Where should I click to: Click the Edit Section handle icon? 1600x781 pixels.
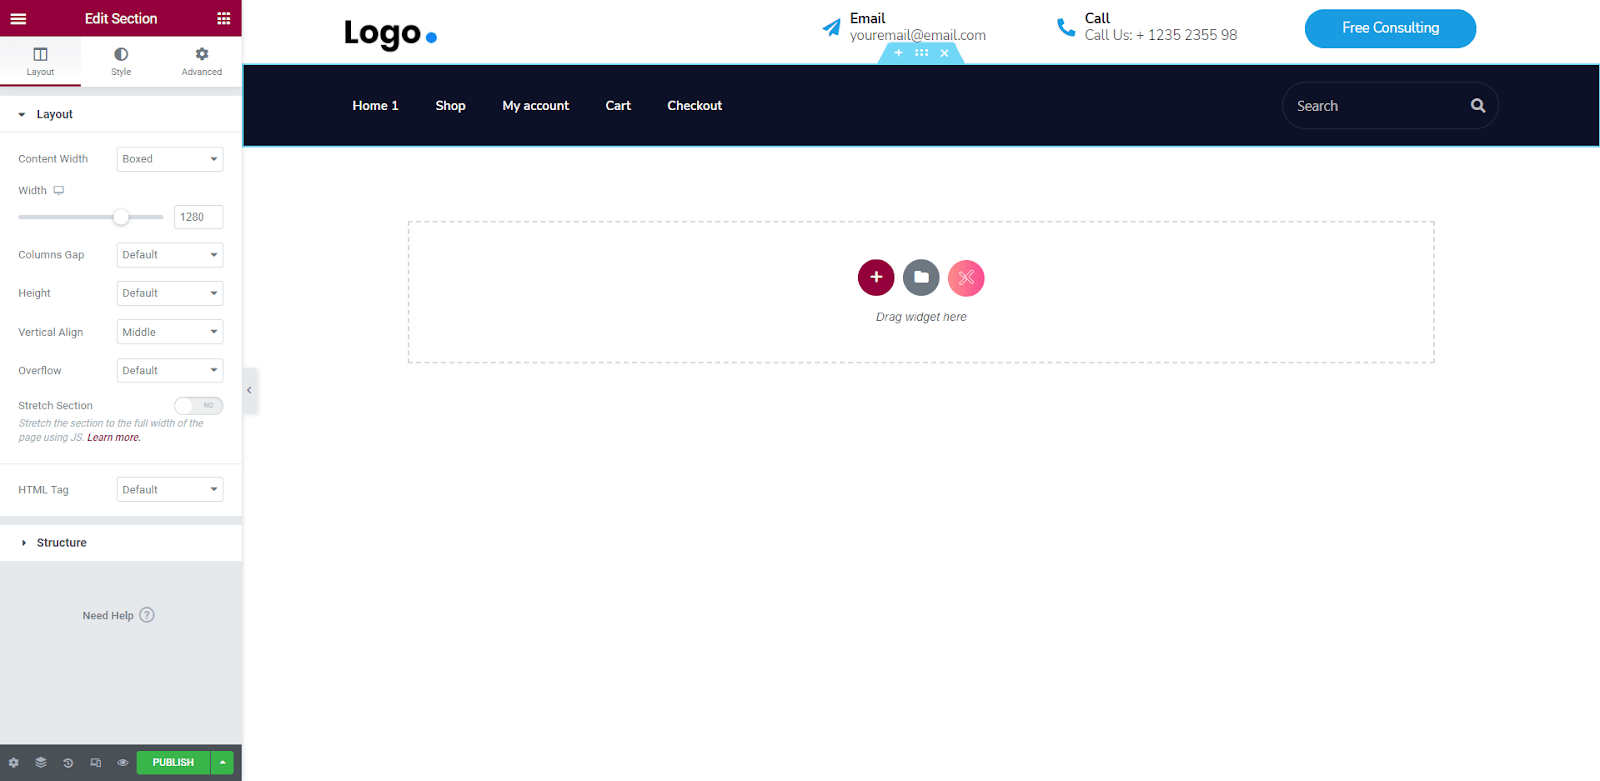coord(921,53)
